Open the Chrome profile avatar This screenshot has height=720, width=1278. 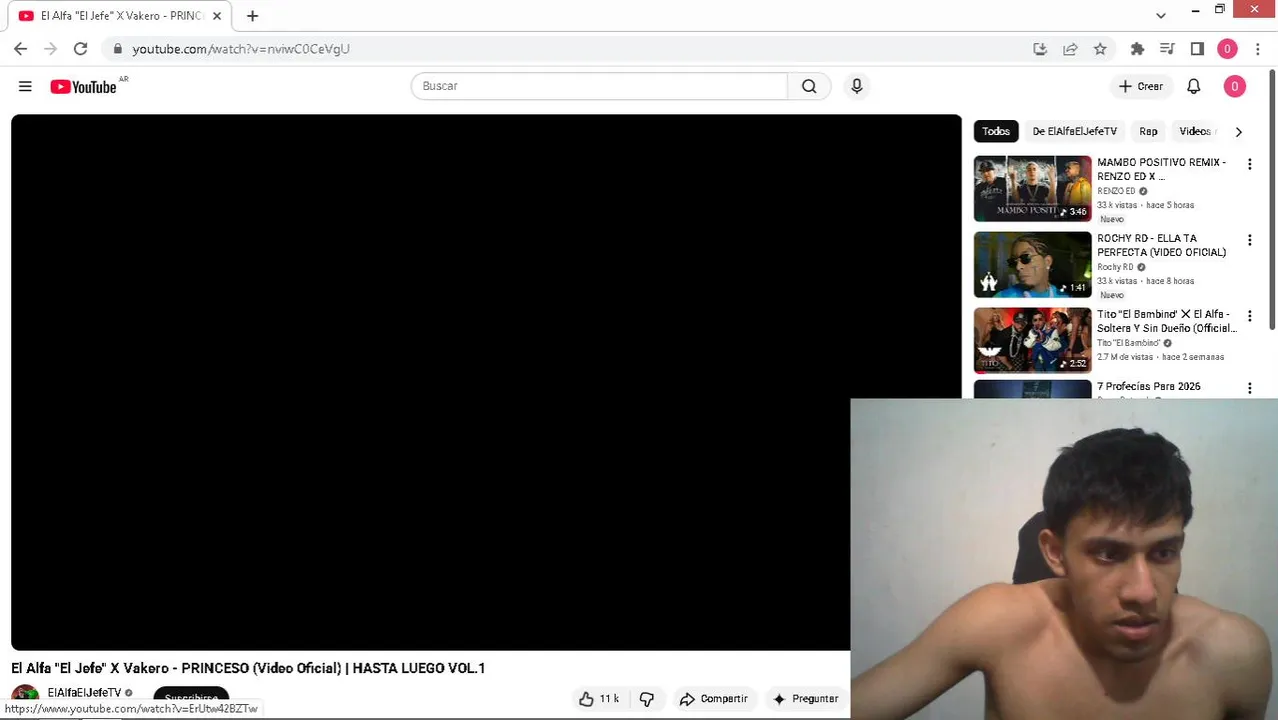coord(1227,48)
